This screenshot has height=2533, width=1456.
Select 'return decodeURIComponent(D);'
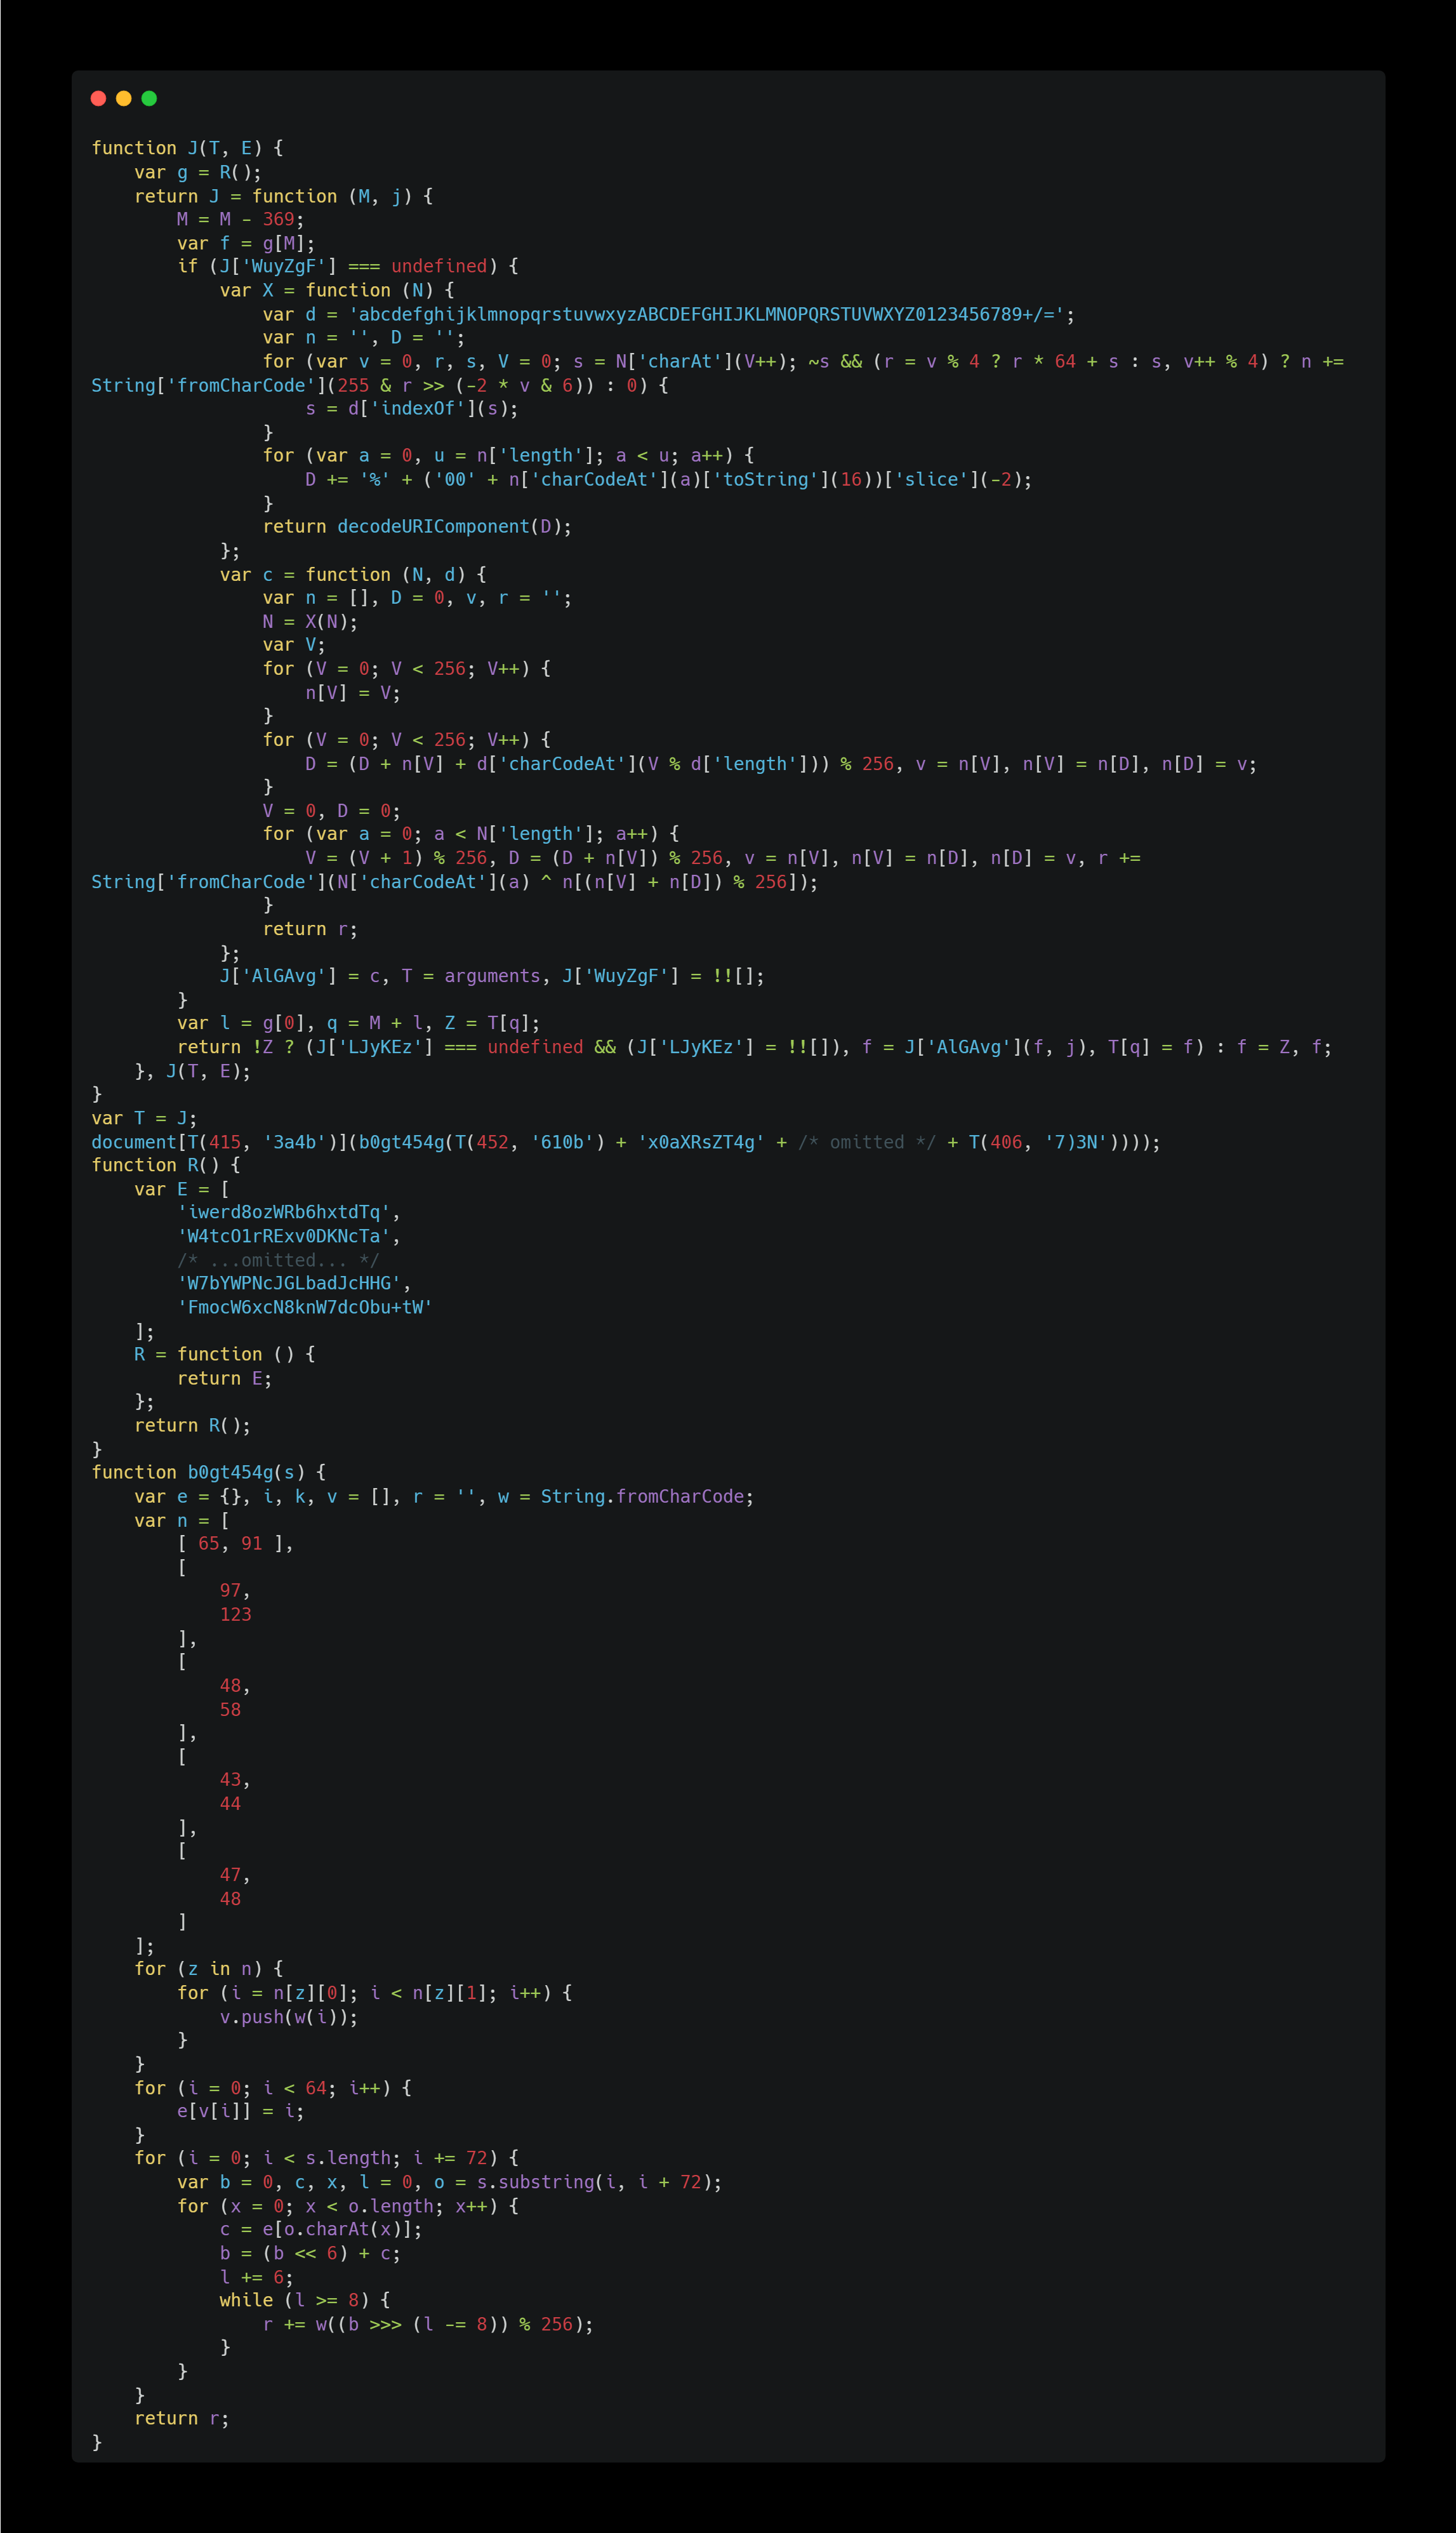coord(418,526)
